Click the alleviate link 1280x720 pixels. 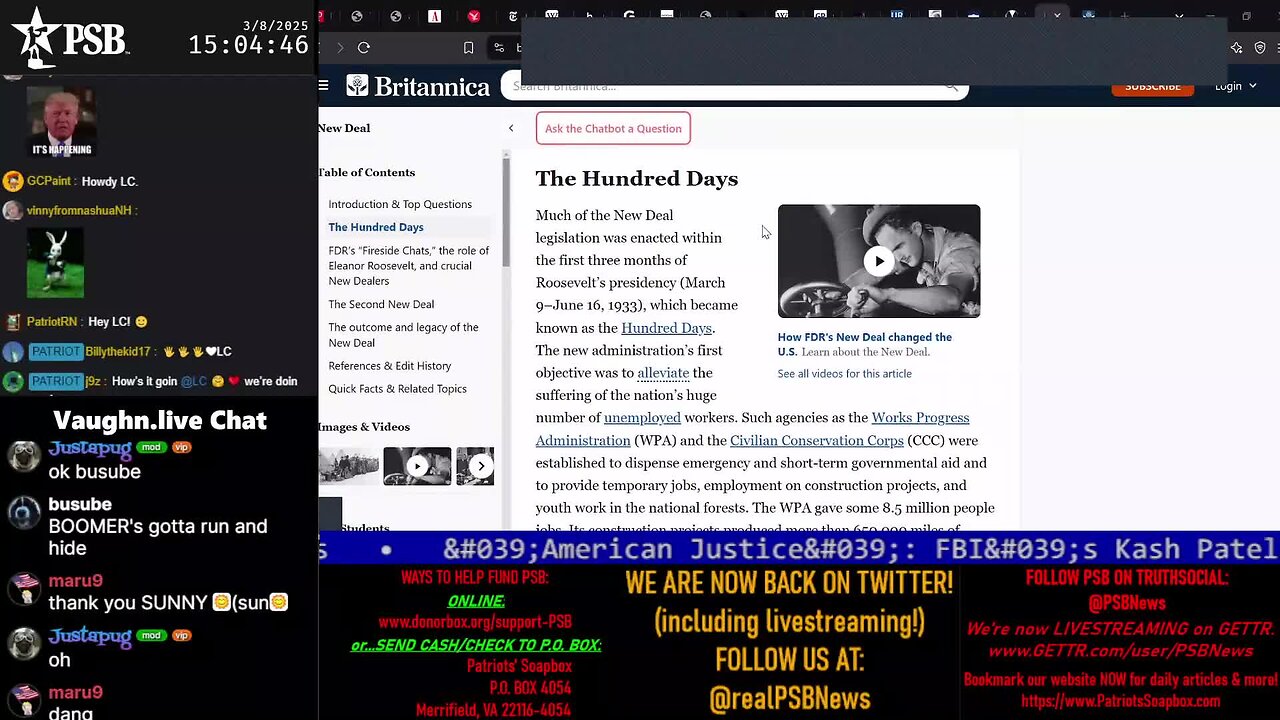tap(663, 373)
